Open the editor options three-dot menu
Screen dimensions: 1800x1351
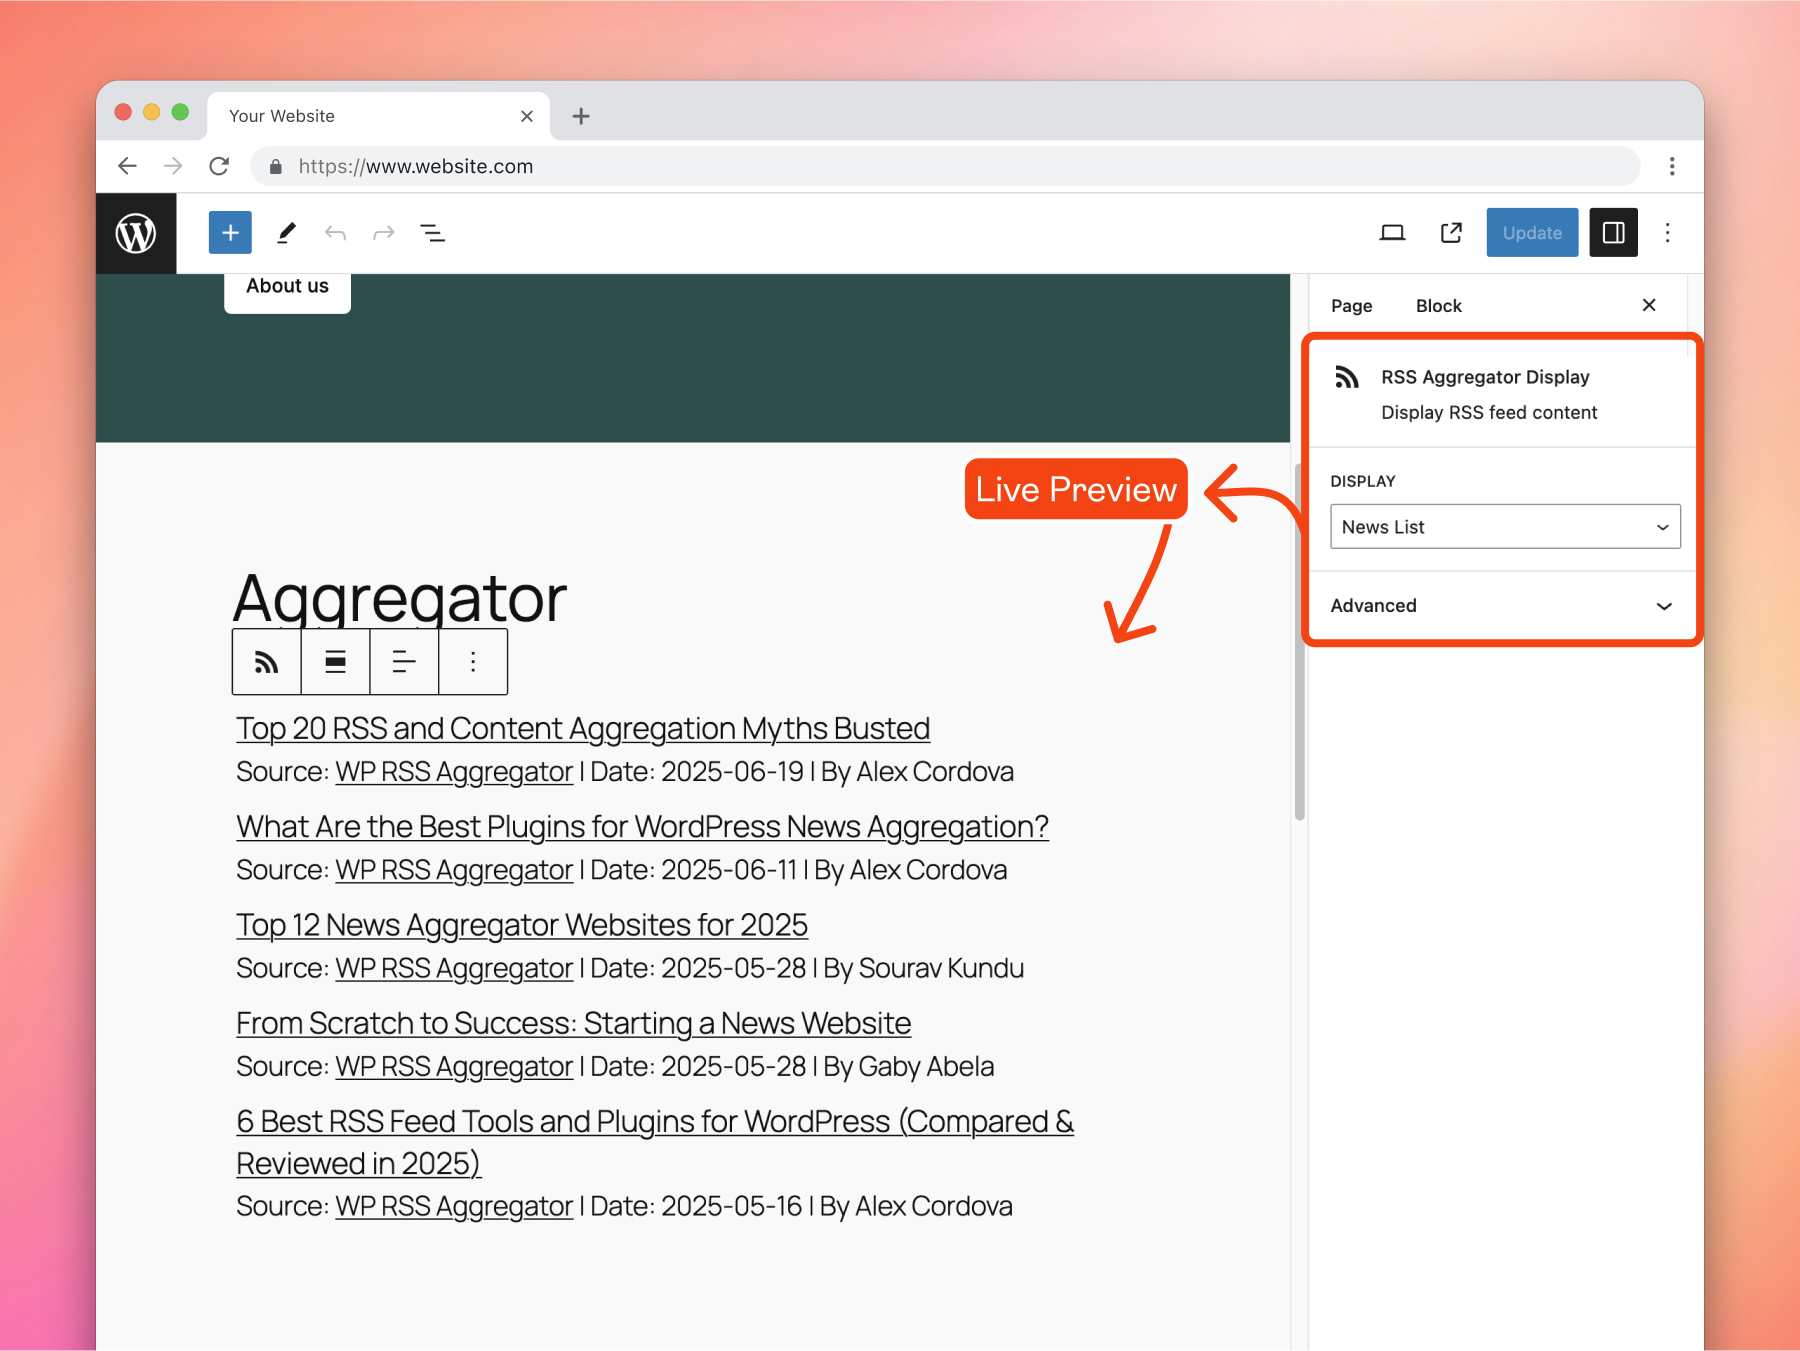pos(1667,233)
